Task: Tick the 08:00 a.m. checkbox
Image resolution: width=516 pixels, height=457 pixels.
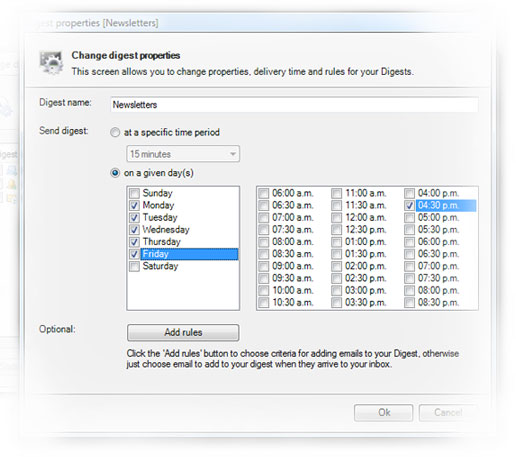Action: coord(264,242)
